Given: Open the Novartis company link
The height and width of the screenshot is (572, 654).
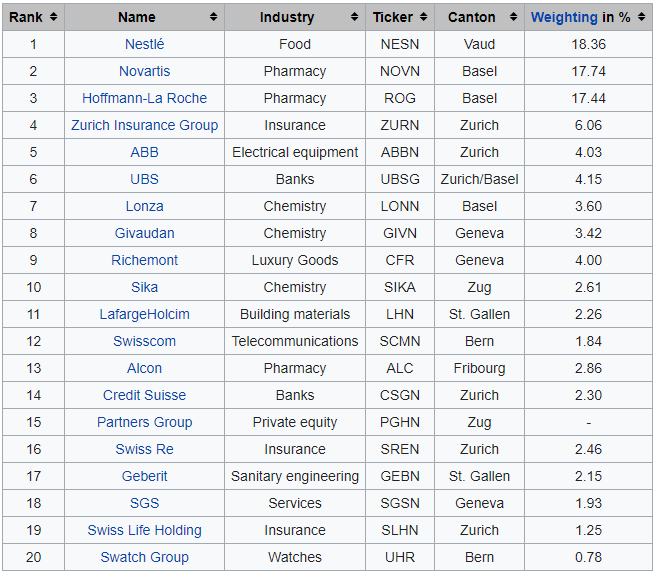Looking at the screenshot, I should click(x=144, y=71).
